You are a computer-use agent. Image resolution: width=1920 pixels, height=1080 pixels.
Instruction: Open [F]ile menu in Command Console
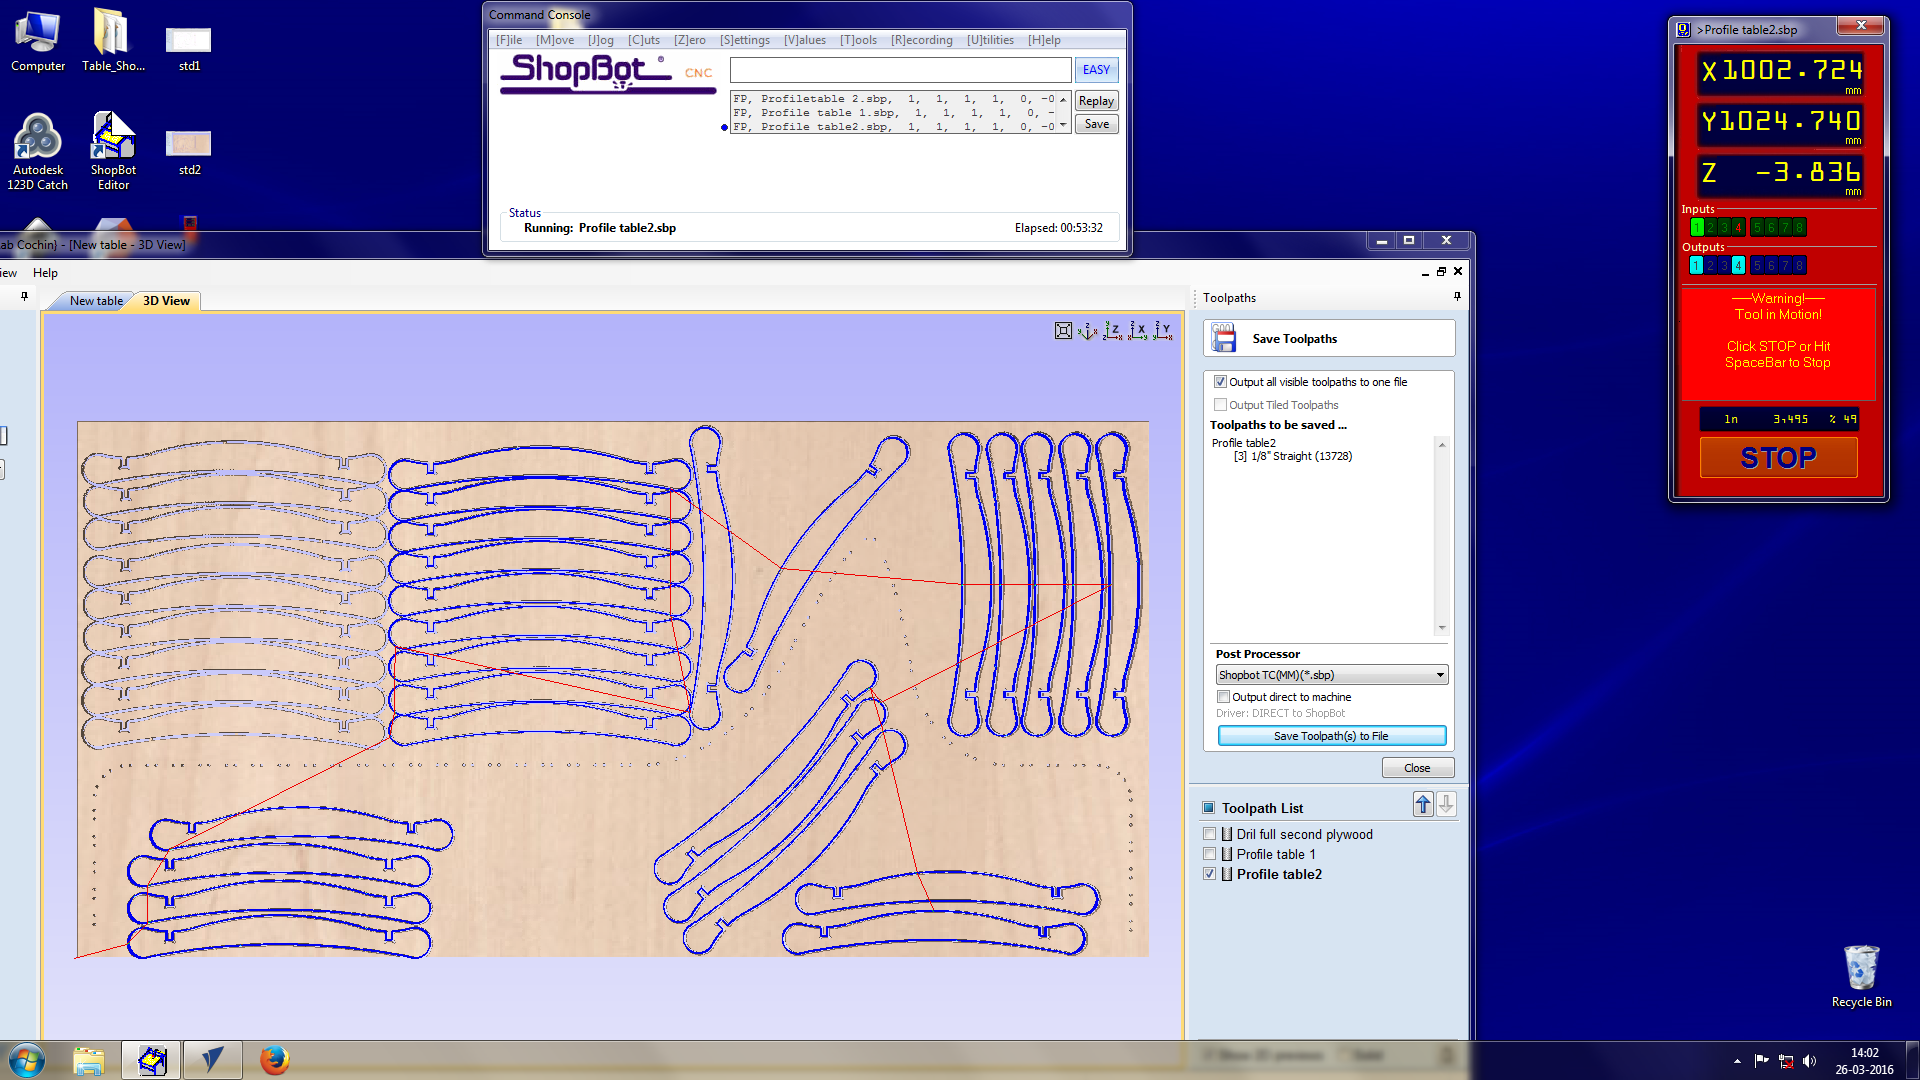point(509,40)
